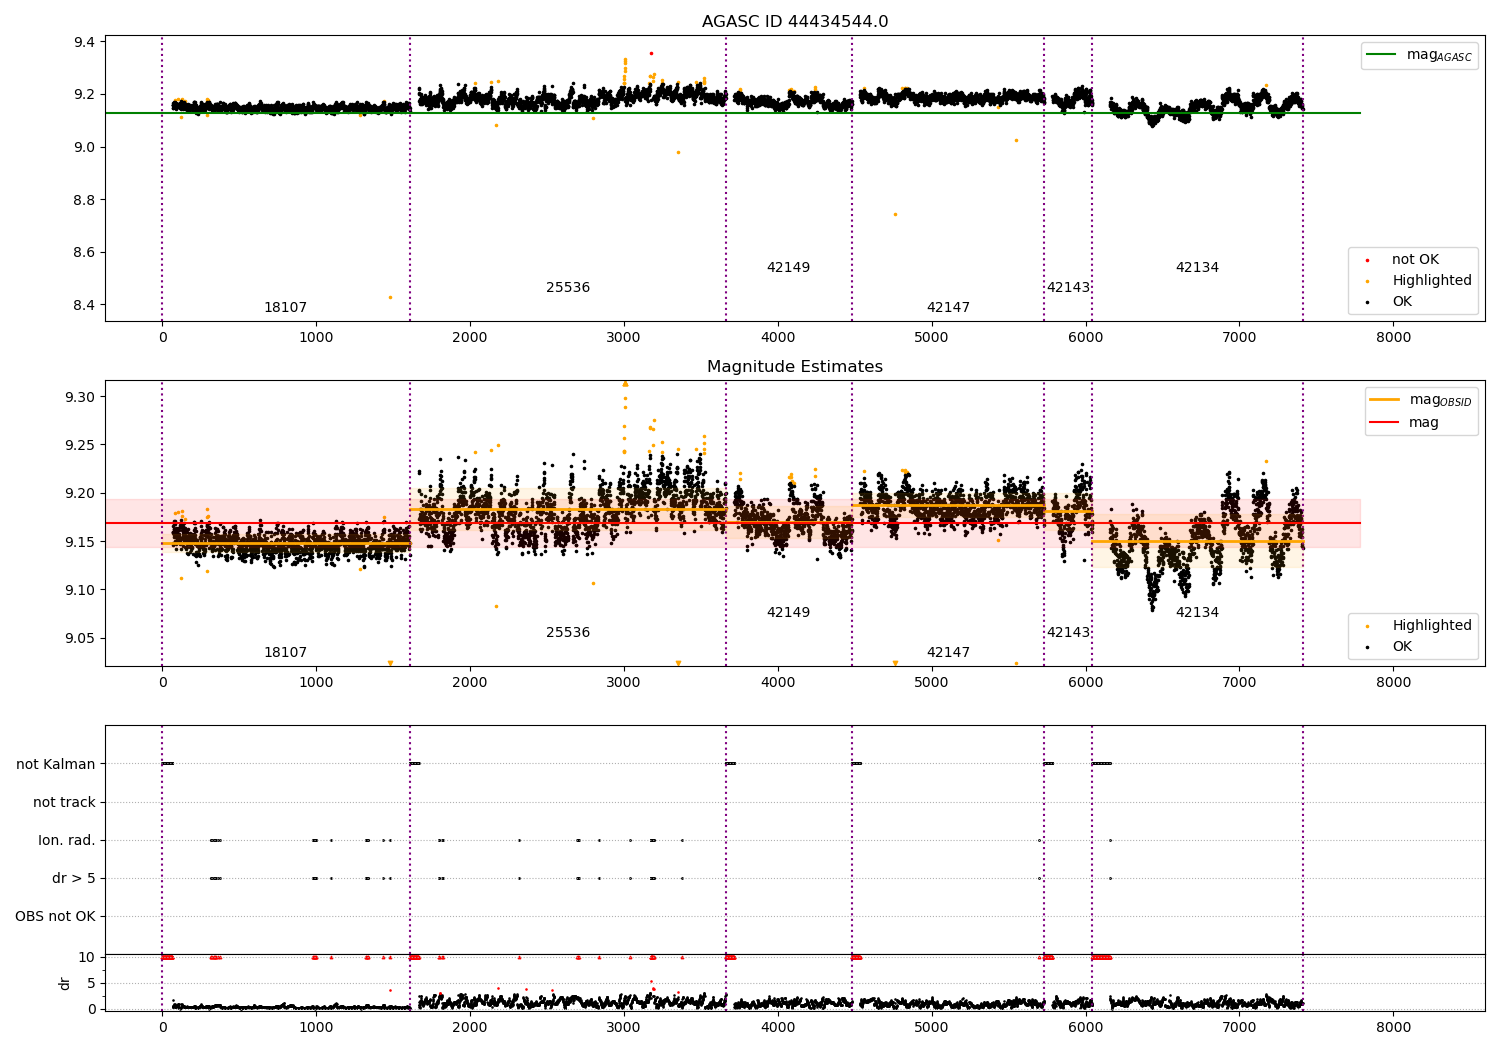1500x1050 pixels.
Task: Click obsid label 42143 in Magnitude Estimates plot
Action: click(x=1068, y=632)
